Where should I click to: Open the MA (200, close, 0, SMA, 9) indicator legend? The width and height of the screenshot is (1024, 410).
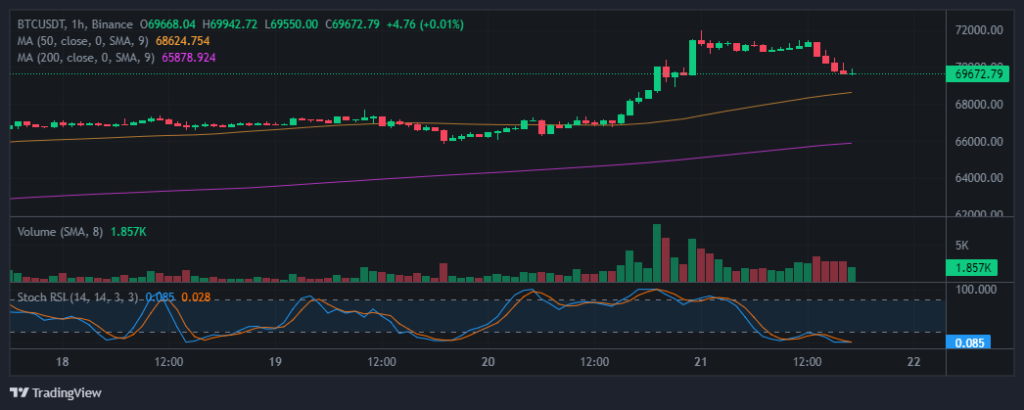click(x=86, y=57)
